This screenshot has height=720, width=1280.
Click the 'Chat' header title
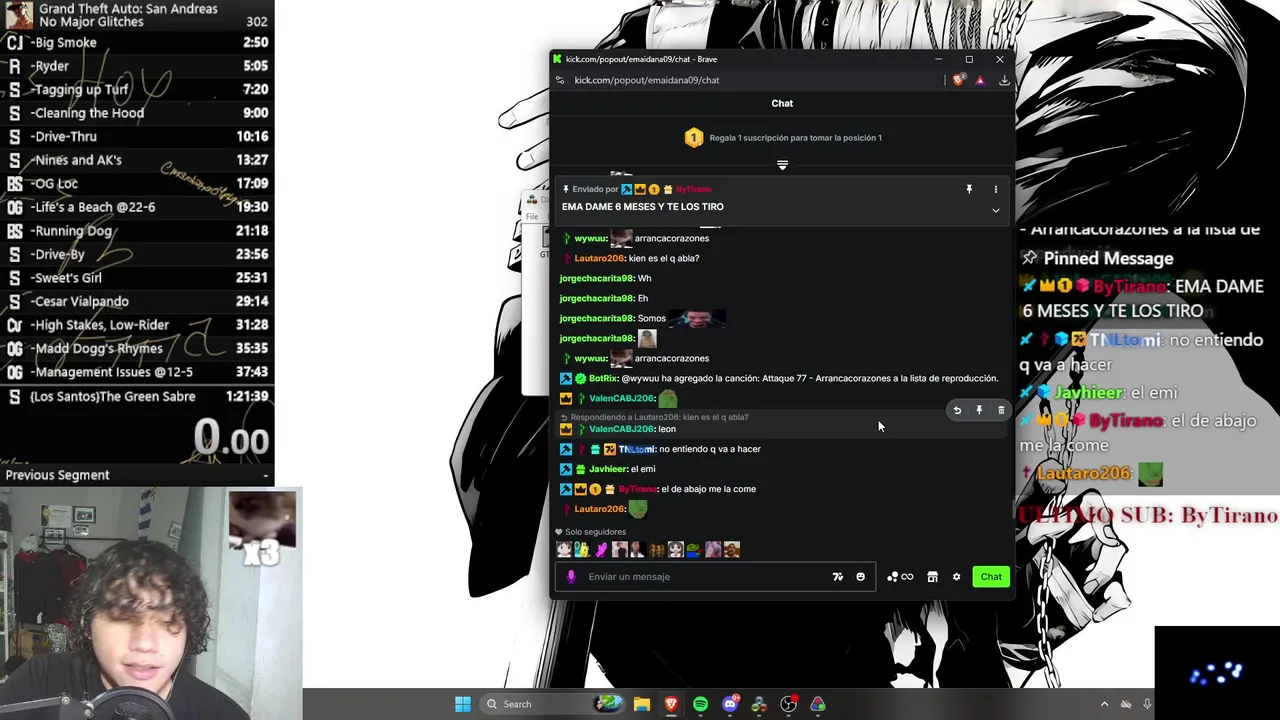pyautogui.click(x=782, y=103)
